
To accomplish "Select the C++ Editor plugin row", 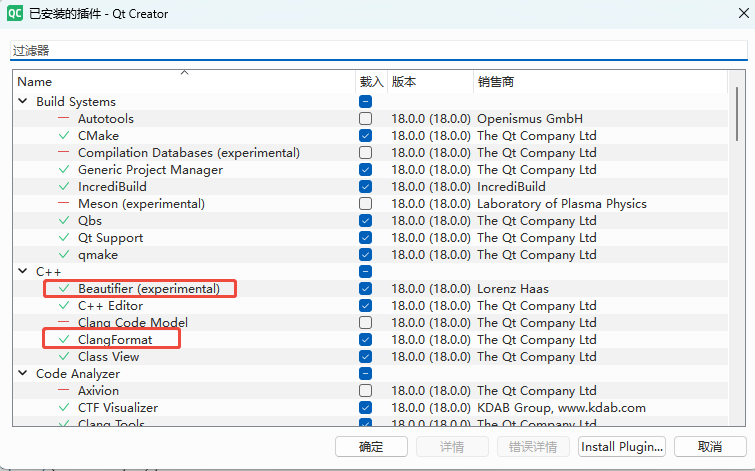I will point(371,305).
